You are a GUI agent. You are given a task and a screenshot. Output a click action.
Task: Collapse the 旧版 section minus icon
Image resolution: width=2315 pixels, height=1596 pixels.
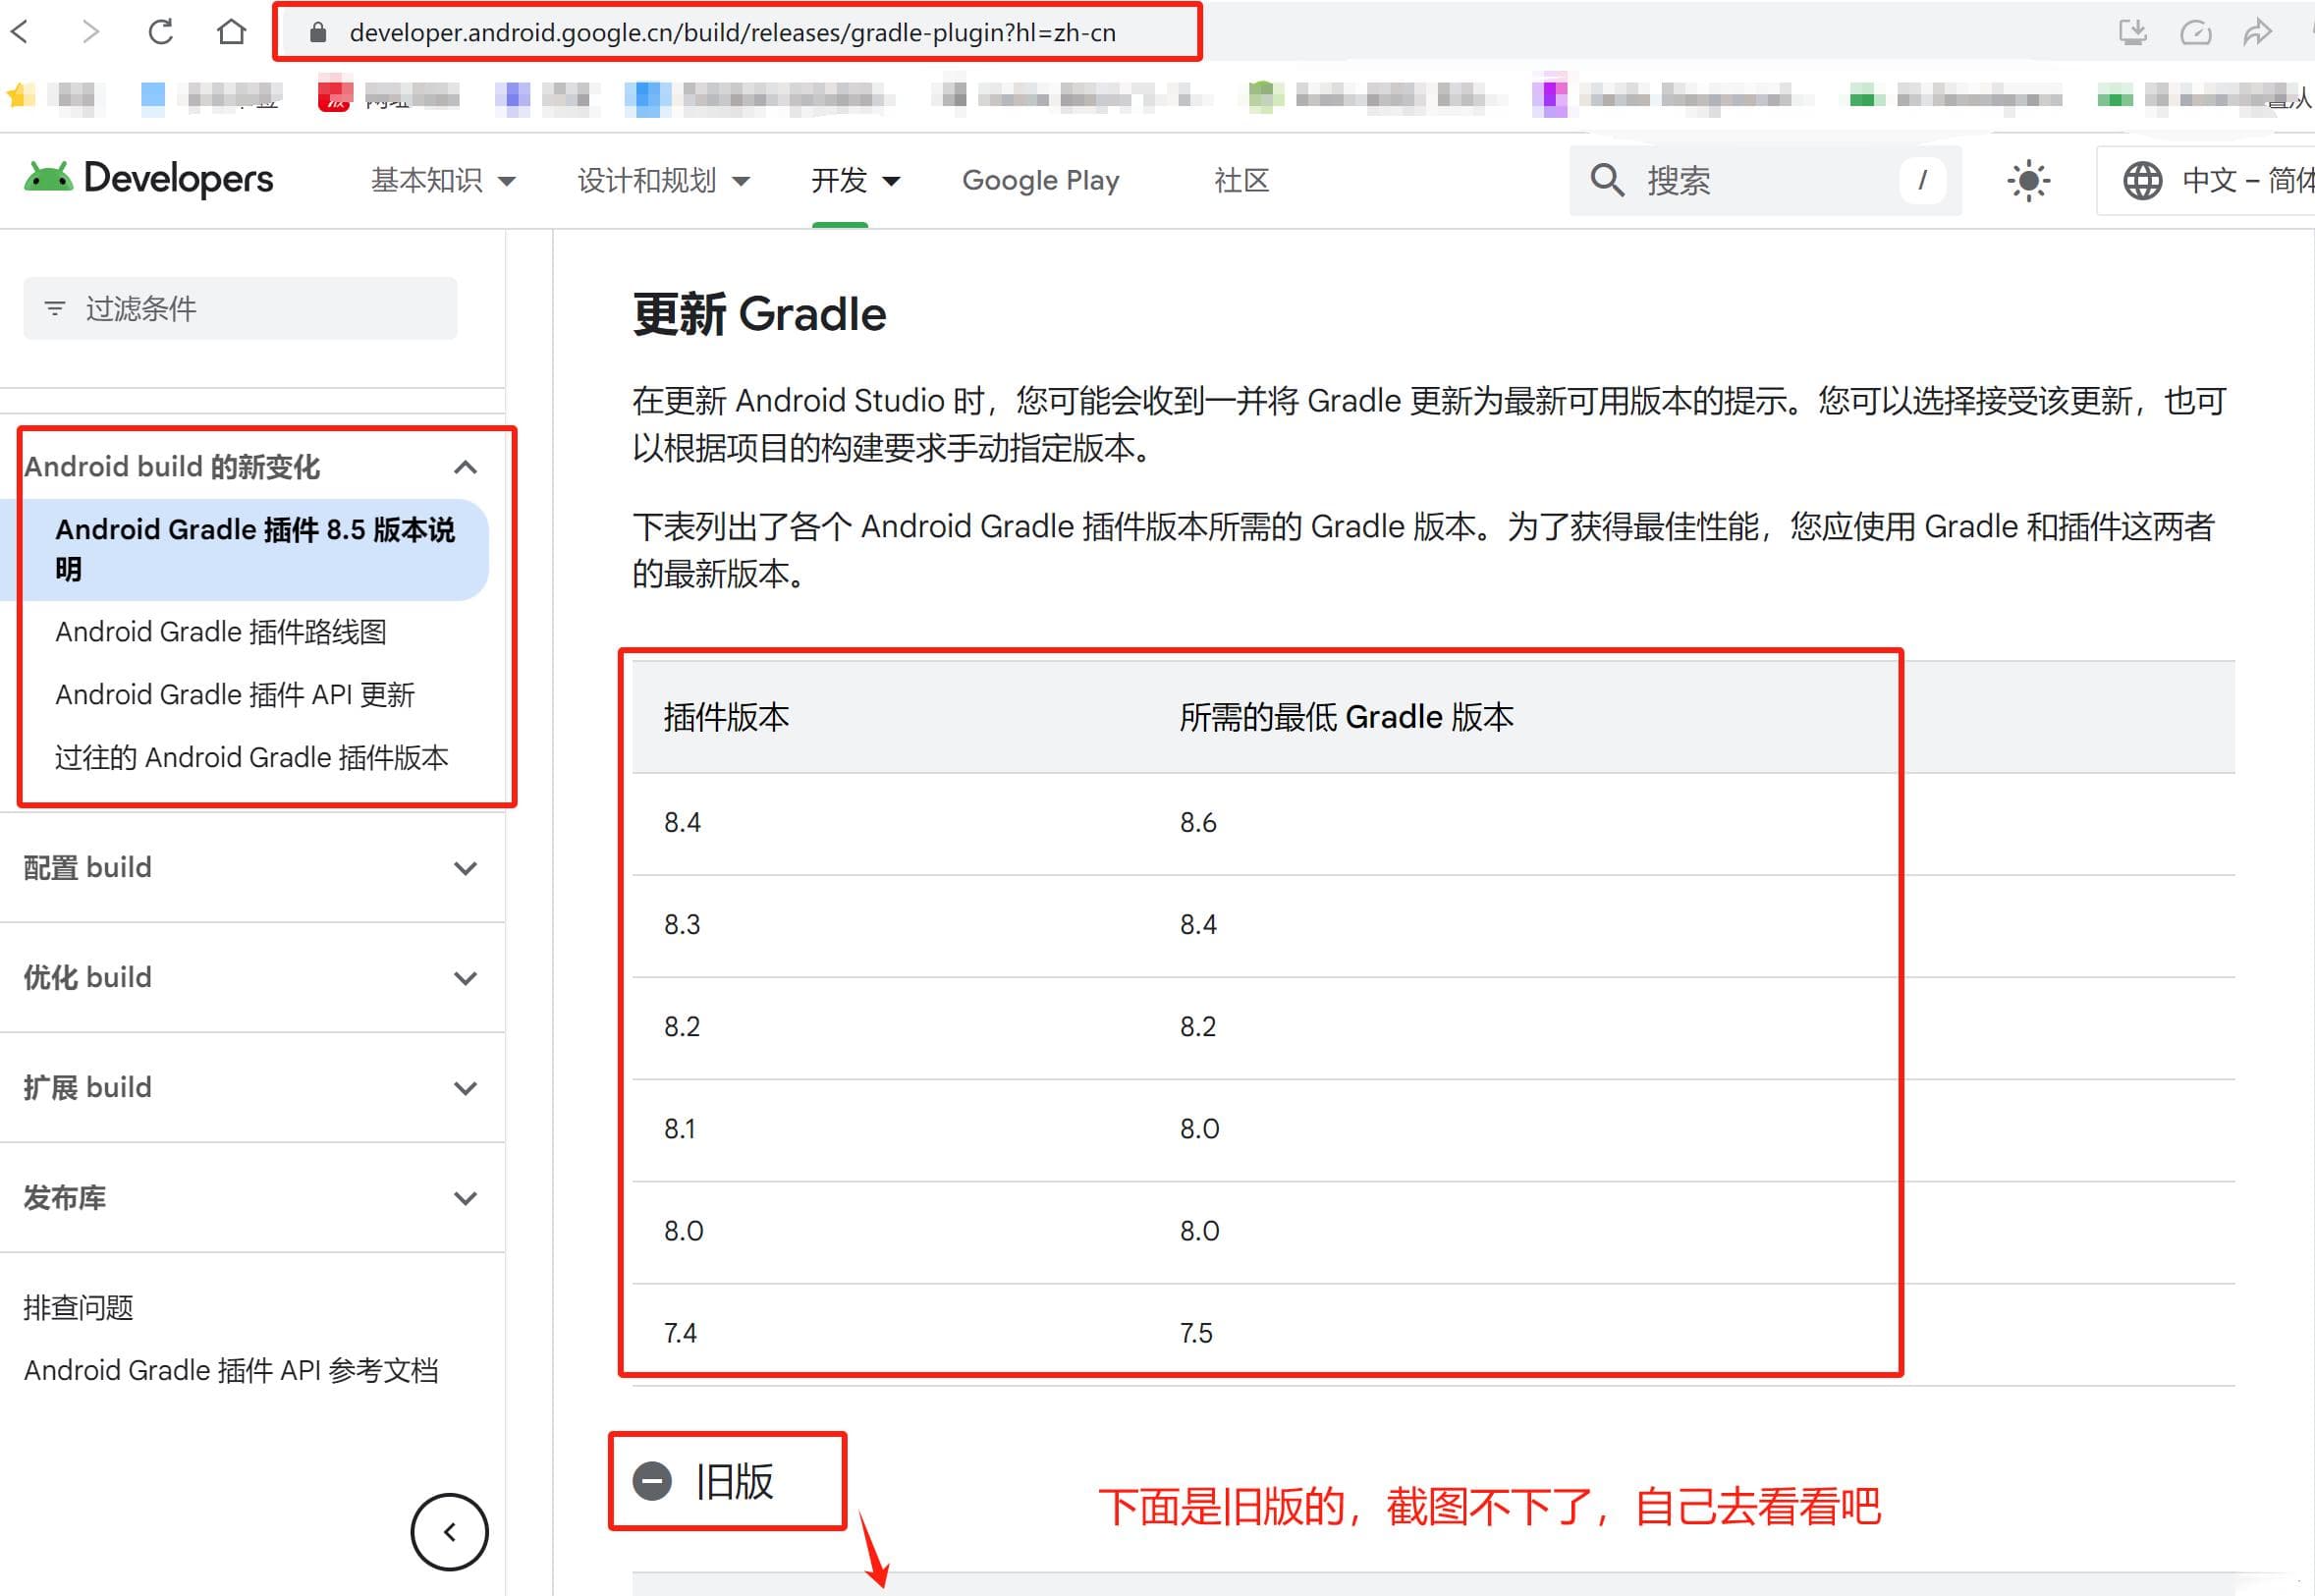coord(652,1481)
